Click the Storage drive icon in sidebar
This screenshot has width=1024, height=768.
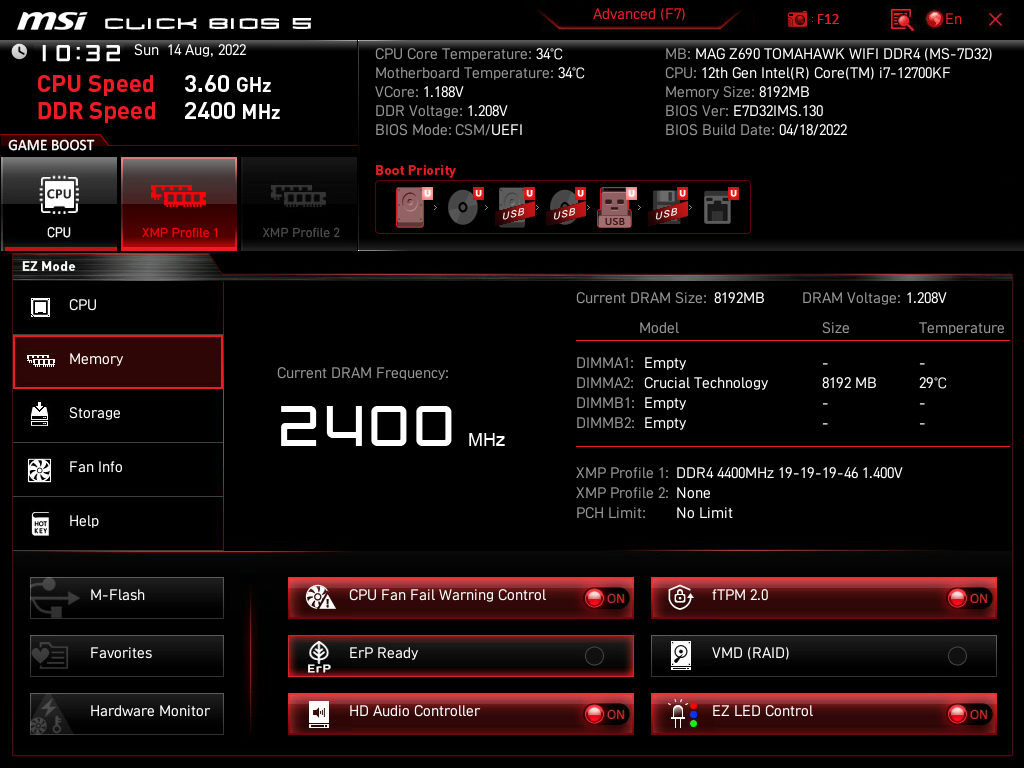40,414
